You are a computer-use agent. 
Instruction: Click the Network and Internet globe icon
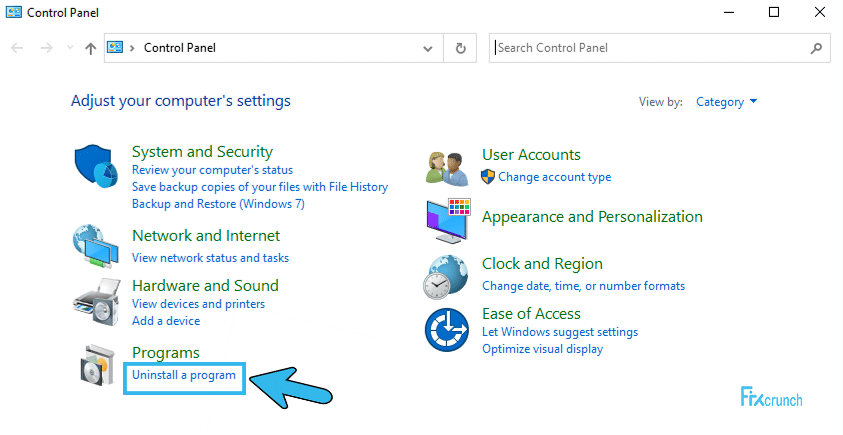[96, 246]
